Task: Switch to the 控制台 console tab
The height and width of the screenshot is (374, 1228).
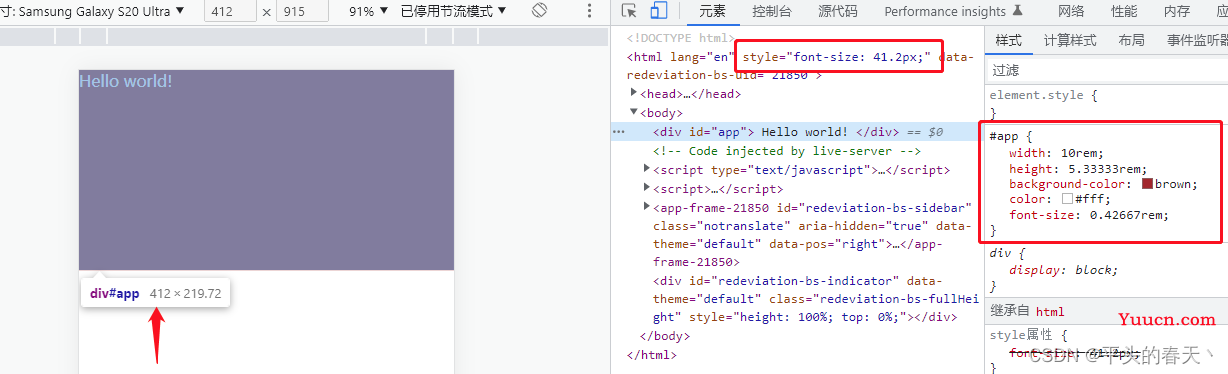Action: click(x=772, y=11)
